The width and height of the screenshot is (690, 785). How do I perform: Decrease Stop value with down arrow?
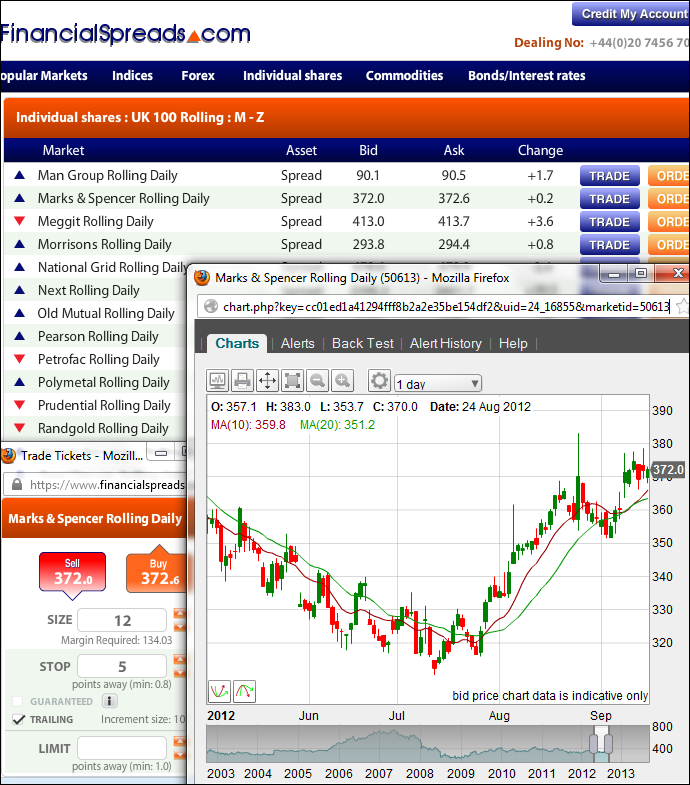coord(180,673)
